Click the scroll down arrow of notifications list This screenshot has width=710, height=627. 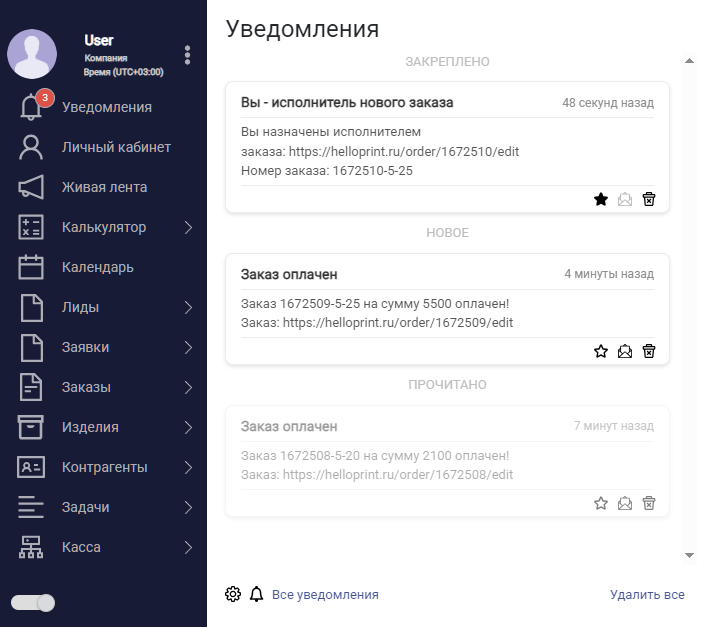(x=689, y=555)
